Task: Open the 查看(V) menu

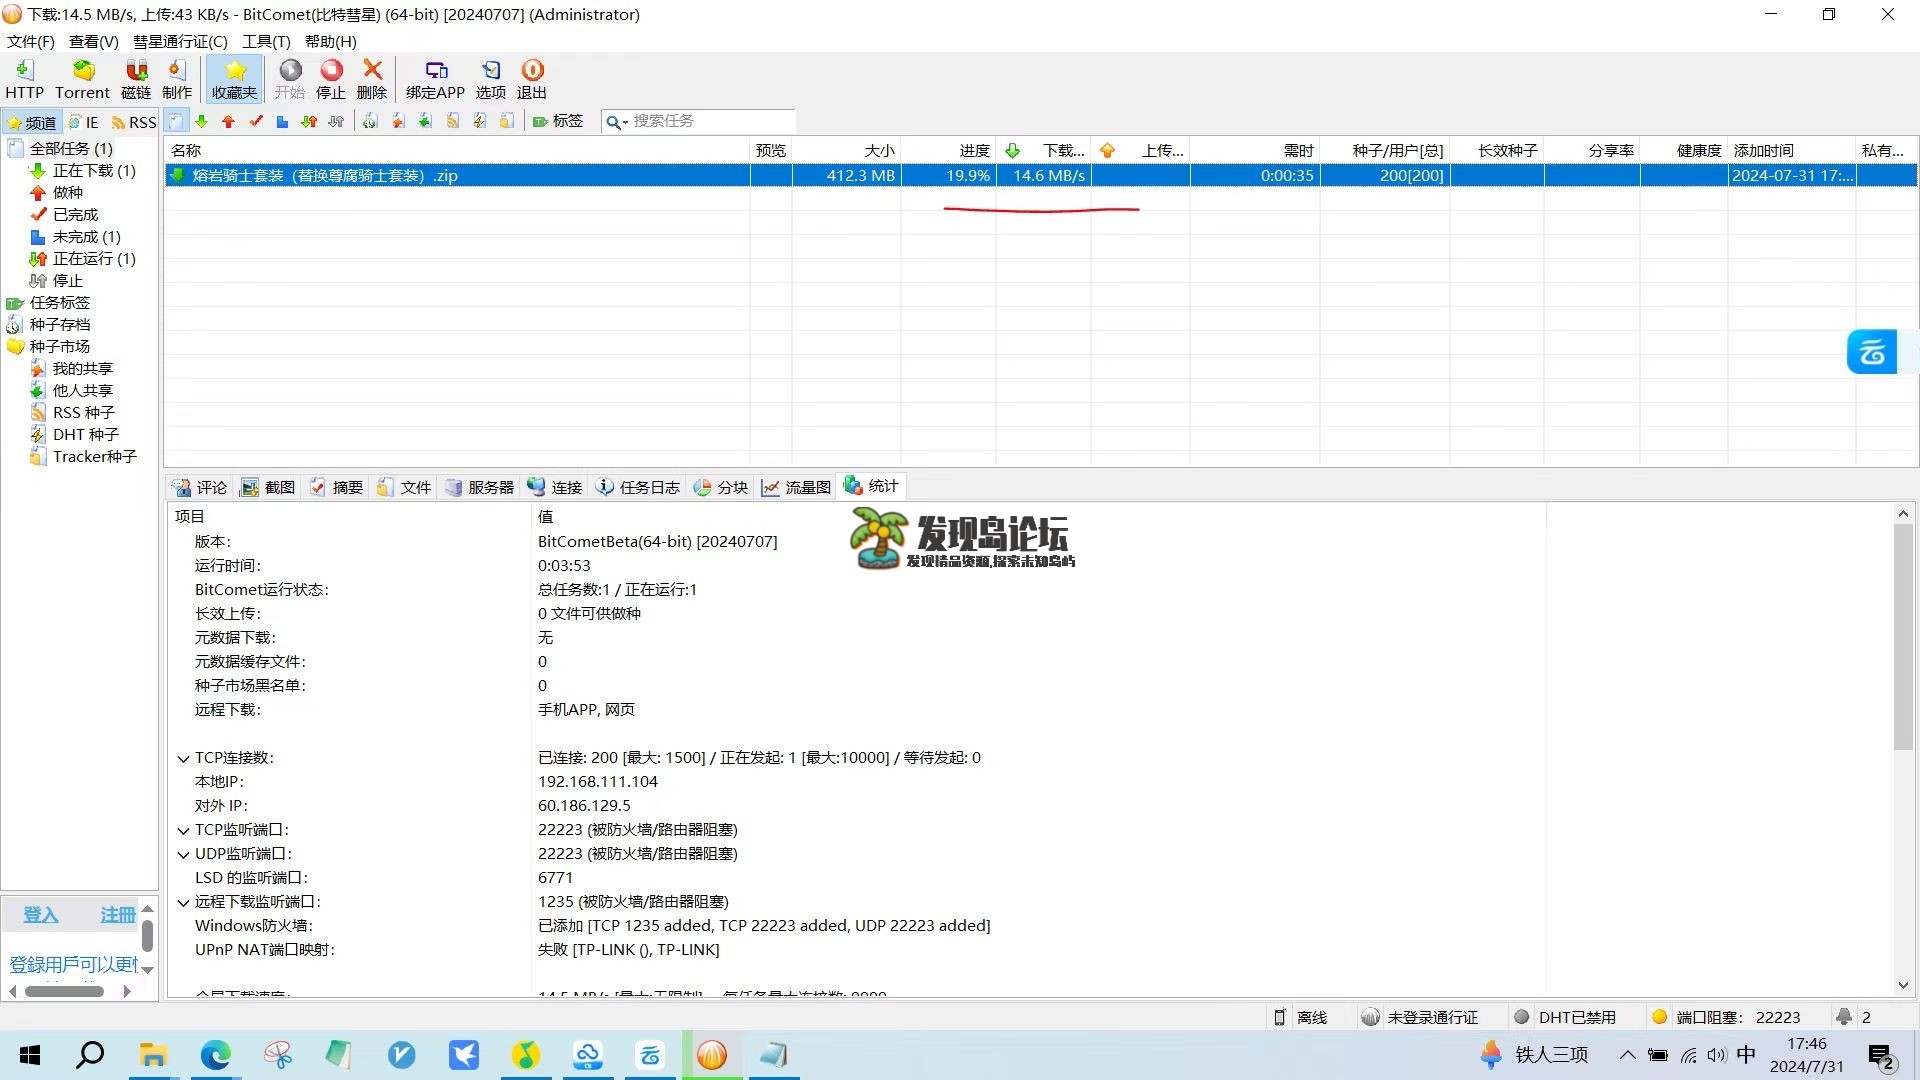Action: click(x=94, y=41)
